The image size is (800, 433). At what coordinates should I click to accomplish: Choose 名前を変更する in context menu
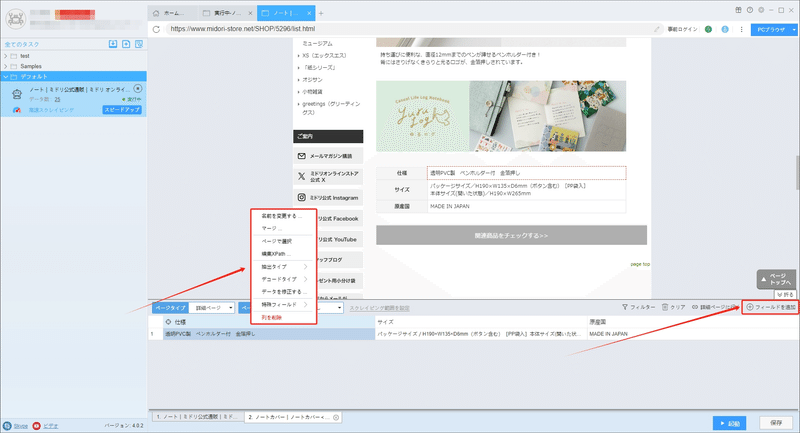(x=284, y=216)
